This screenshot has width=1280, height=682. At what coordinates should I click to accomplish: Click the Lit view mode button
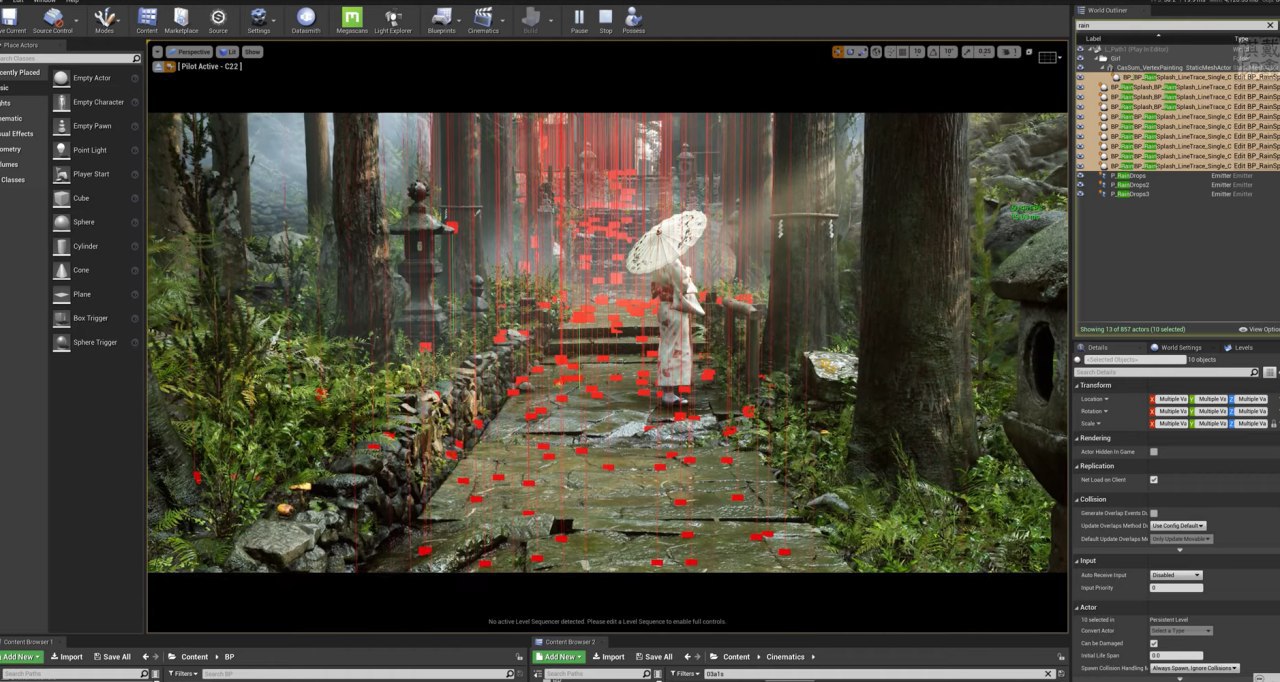pos(227,52)
